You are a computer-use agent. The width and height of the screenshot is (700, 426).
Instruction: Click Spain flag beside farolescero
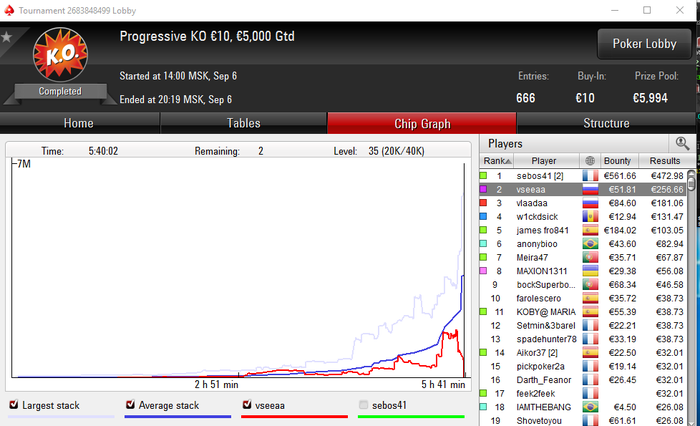point(590,298)
